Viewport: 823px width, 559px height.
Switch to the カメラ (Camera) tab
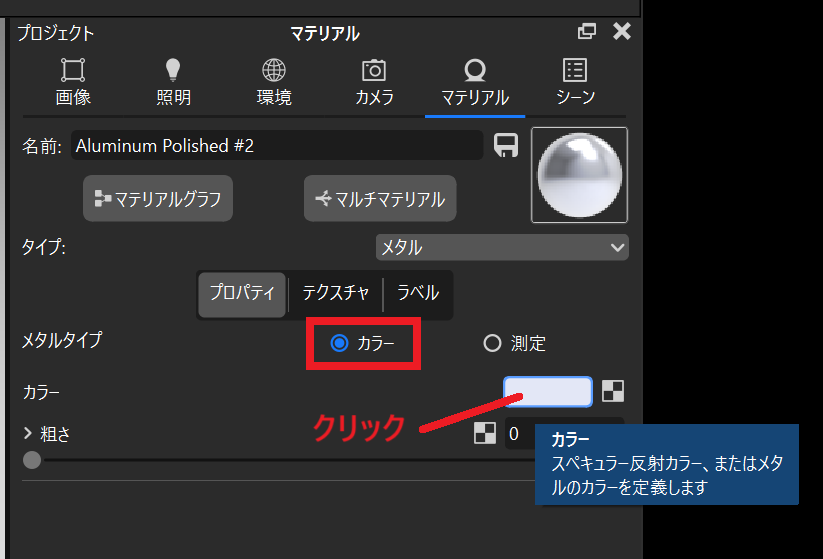[x=374, y=82]
